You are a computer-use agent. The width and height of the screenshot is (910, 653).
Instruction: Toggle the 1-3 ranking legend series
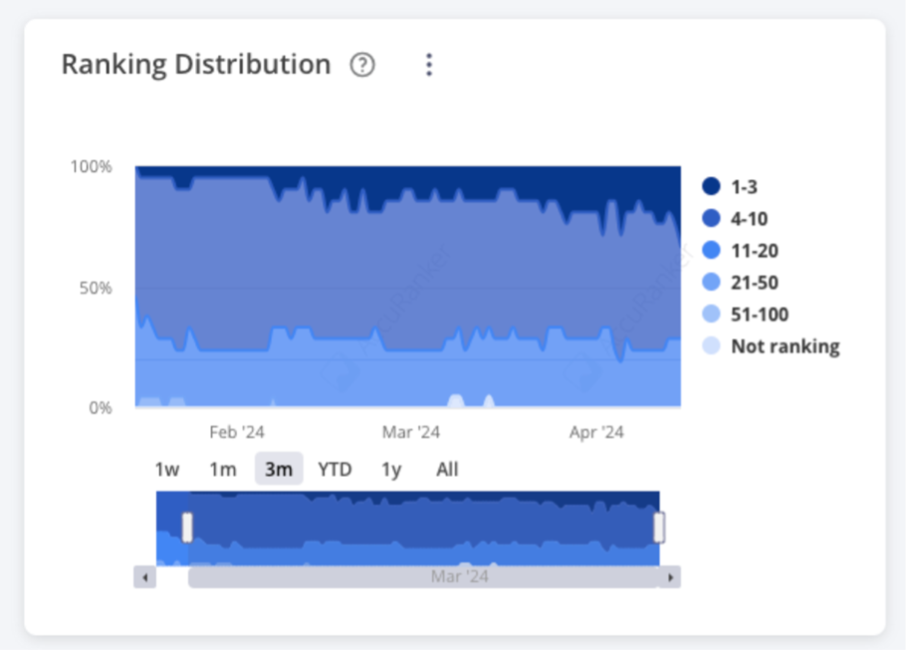coord(743,187)
